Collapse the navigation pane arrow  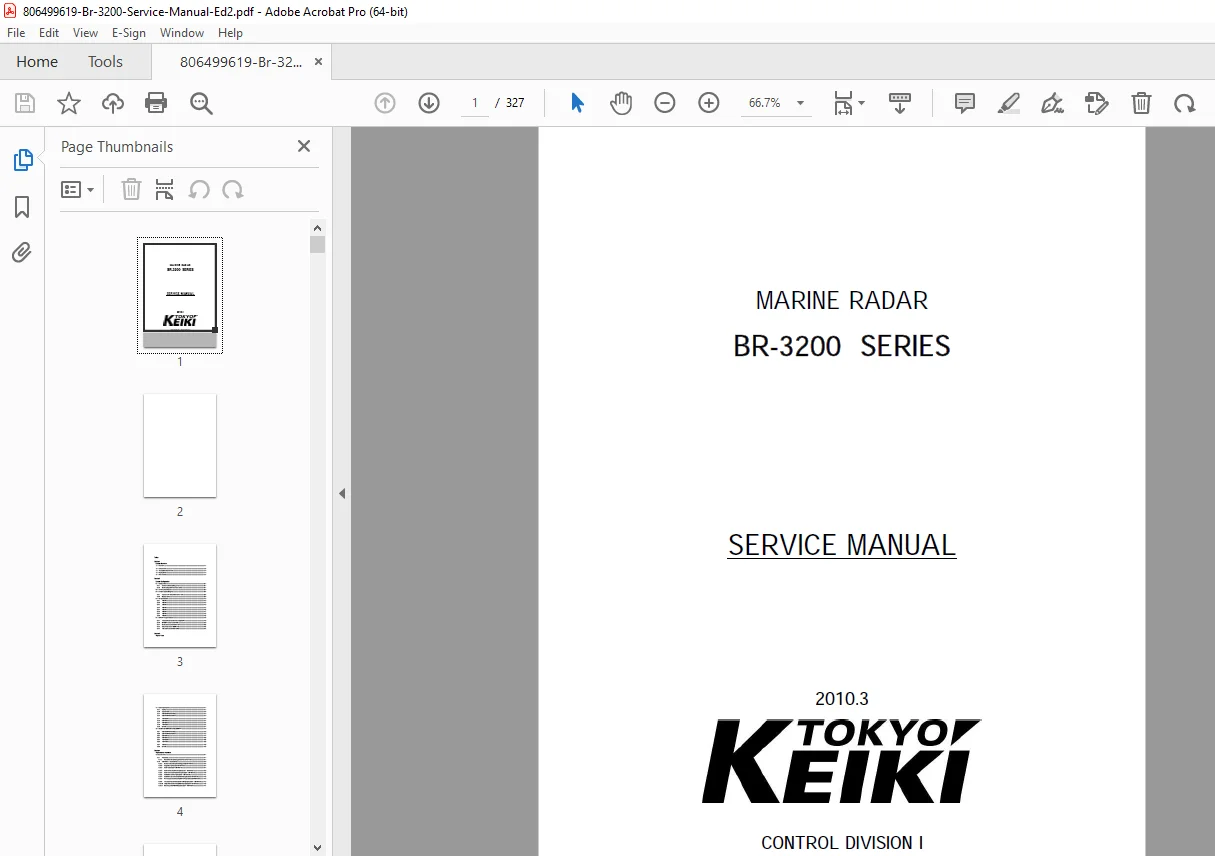tap(342, 493)
